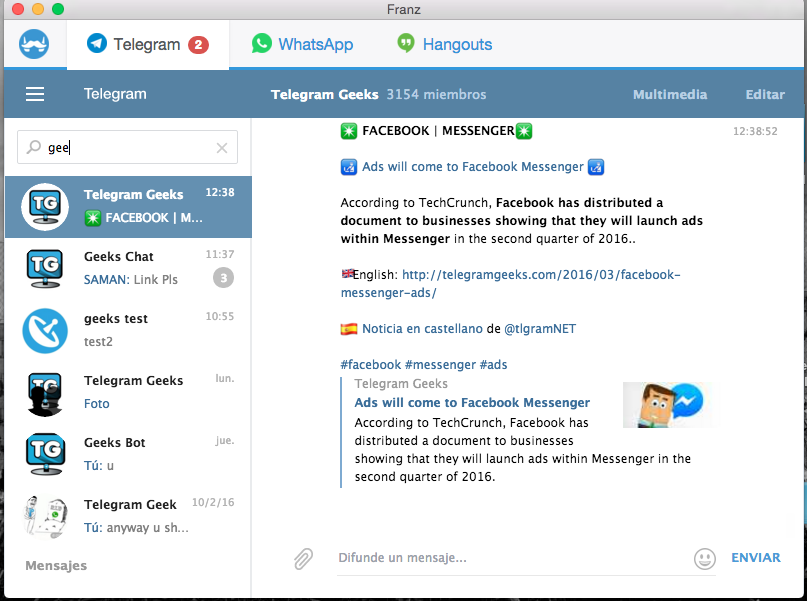
Task: Open the geeks test conversation
Action: point(128,330)
